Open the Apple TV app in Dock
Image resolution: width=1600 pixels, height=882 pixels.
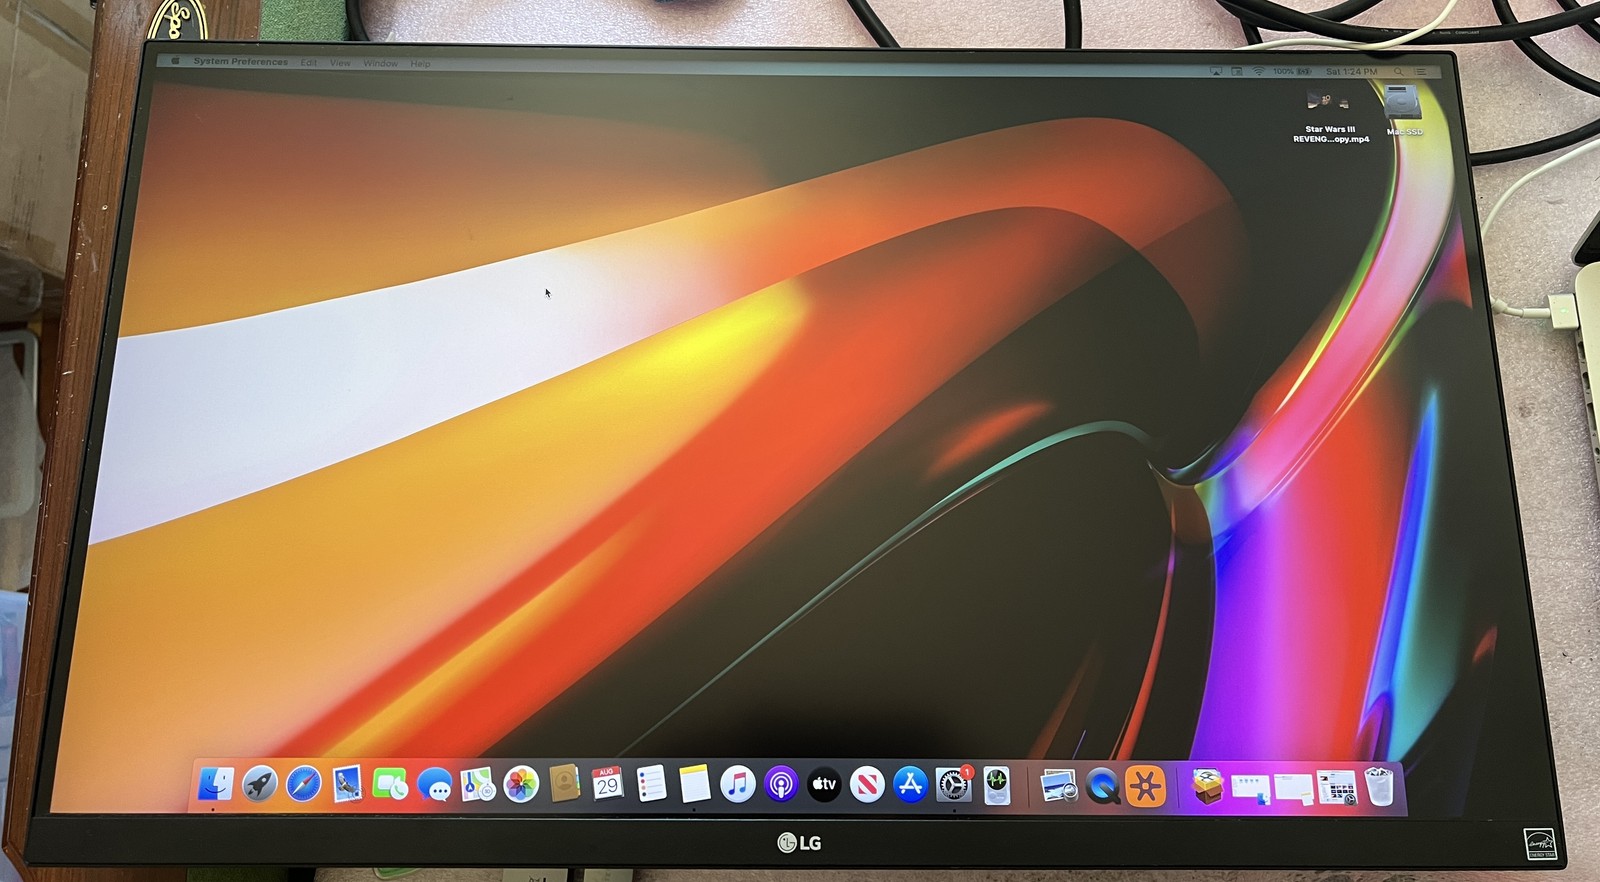[824, 785]
